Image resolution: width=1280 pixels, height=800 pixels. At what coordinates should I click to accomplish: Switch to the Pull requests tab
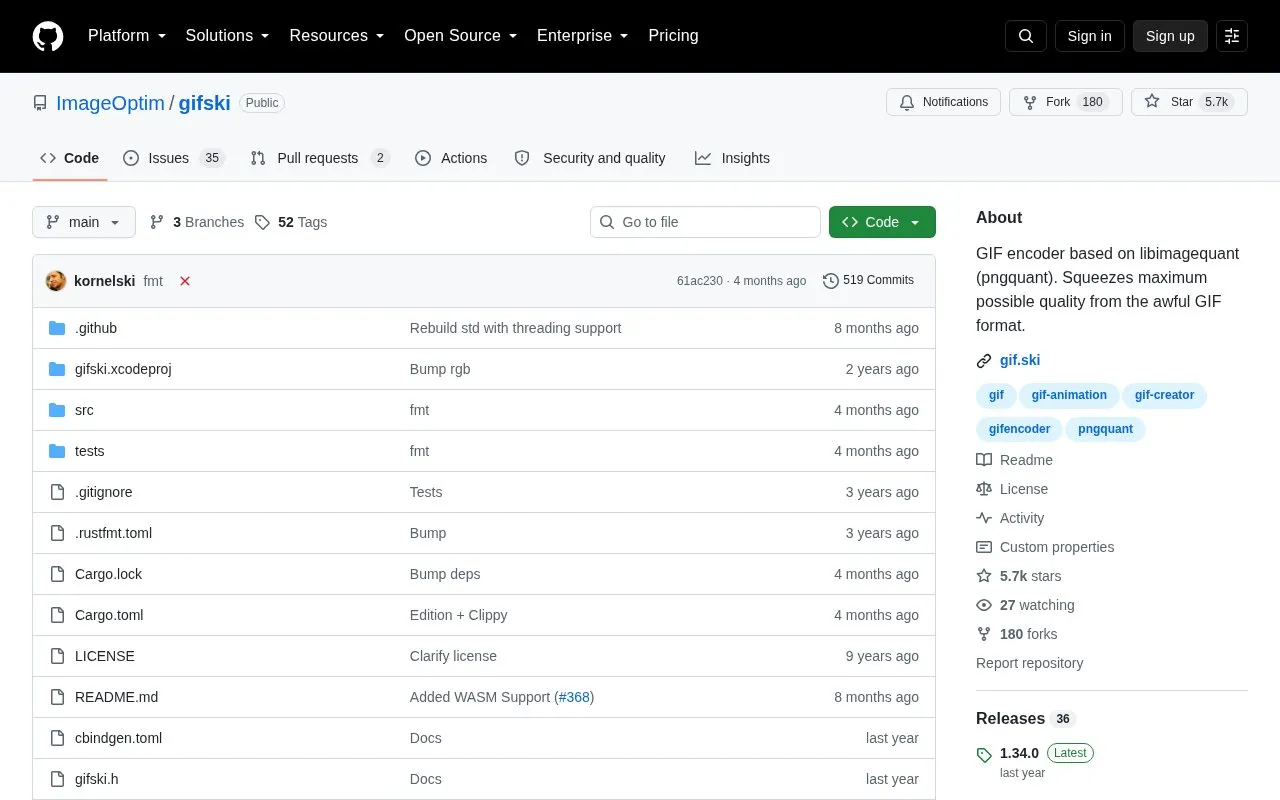point(320,158)
